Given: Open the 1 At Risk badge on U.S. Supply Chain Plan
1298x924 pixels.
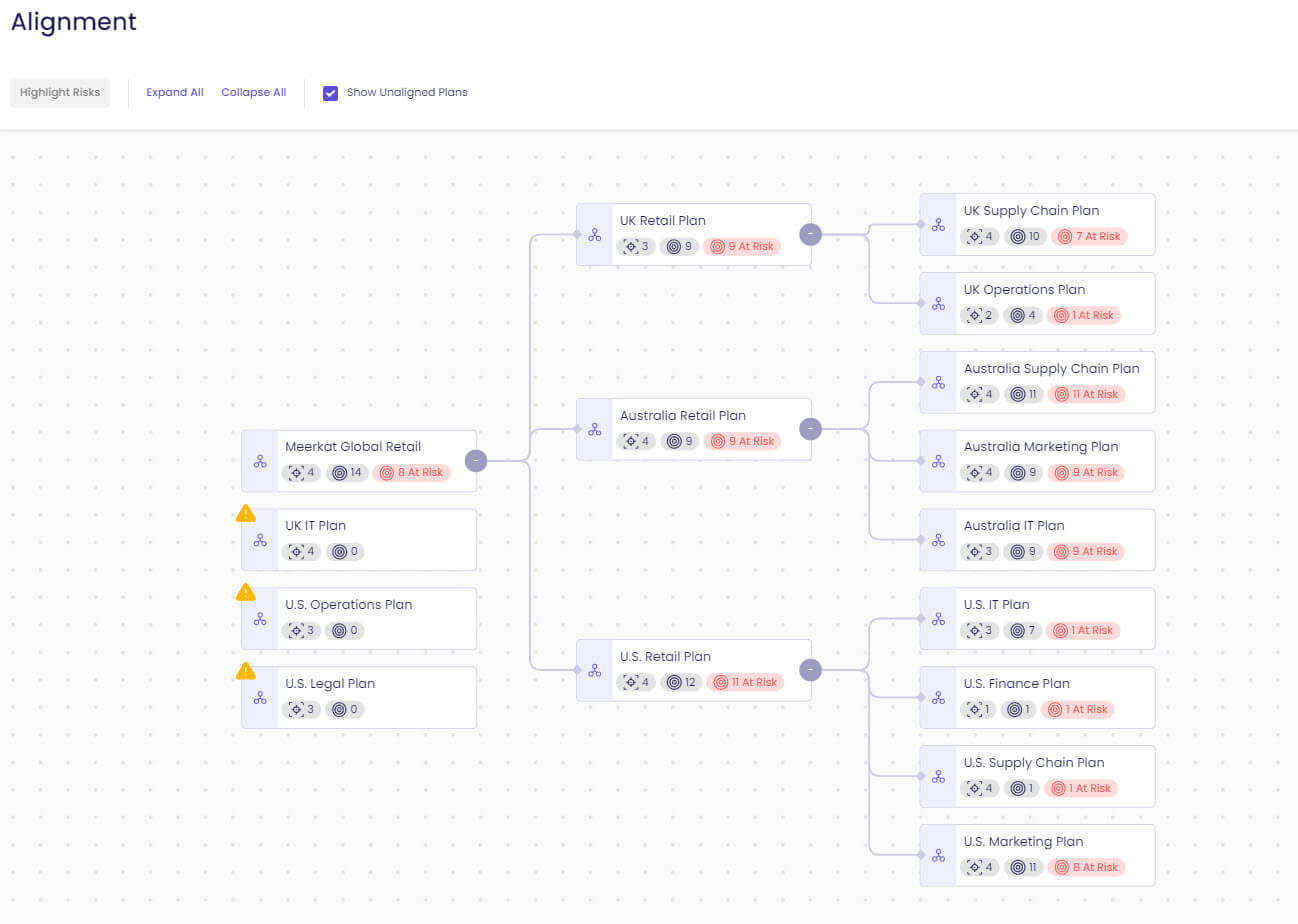Looking at the screenshot, I should tap(1081, 788).
